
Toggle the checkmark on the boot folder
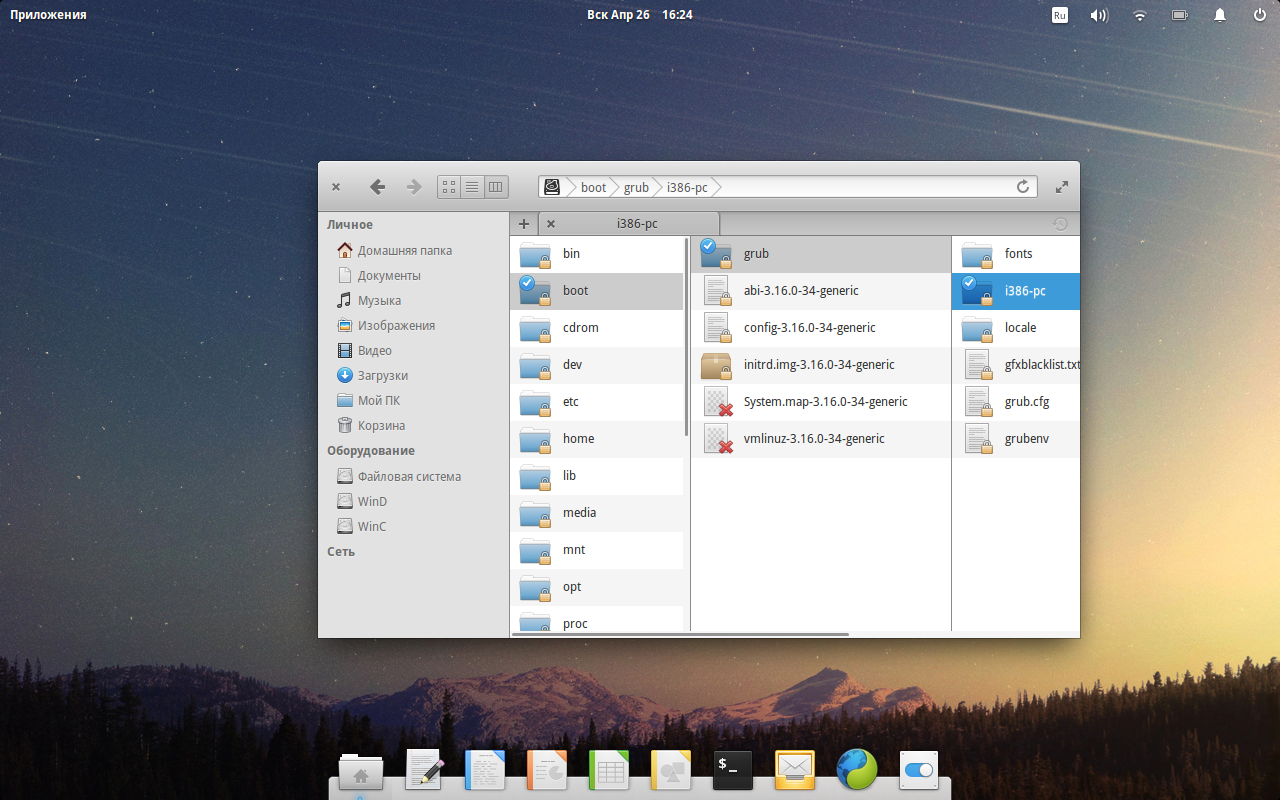pyautogui.click(x=527, y=283)
